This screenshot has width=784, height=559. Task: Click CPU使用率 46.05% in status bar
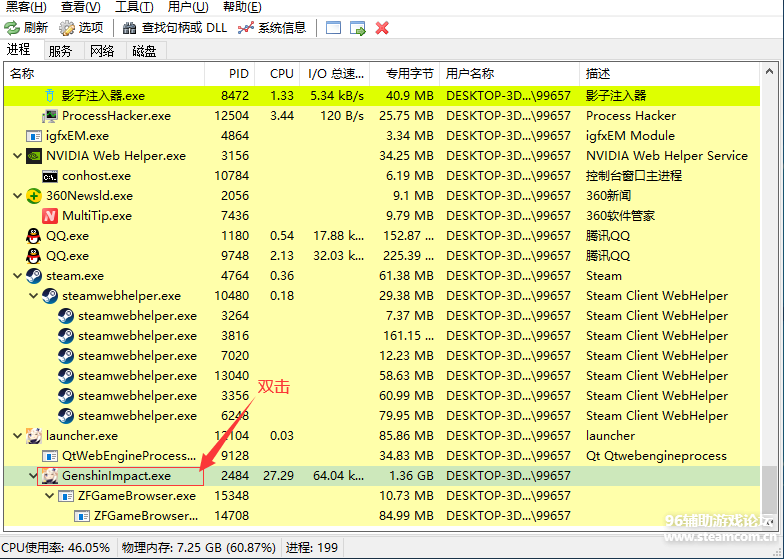click(58, 548)
